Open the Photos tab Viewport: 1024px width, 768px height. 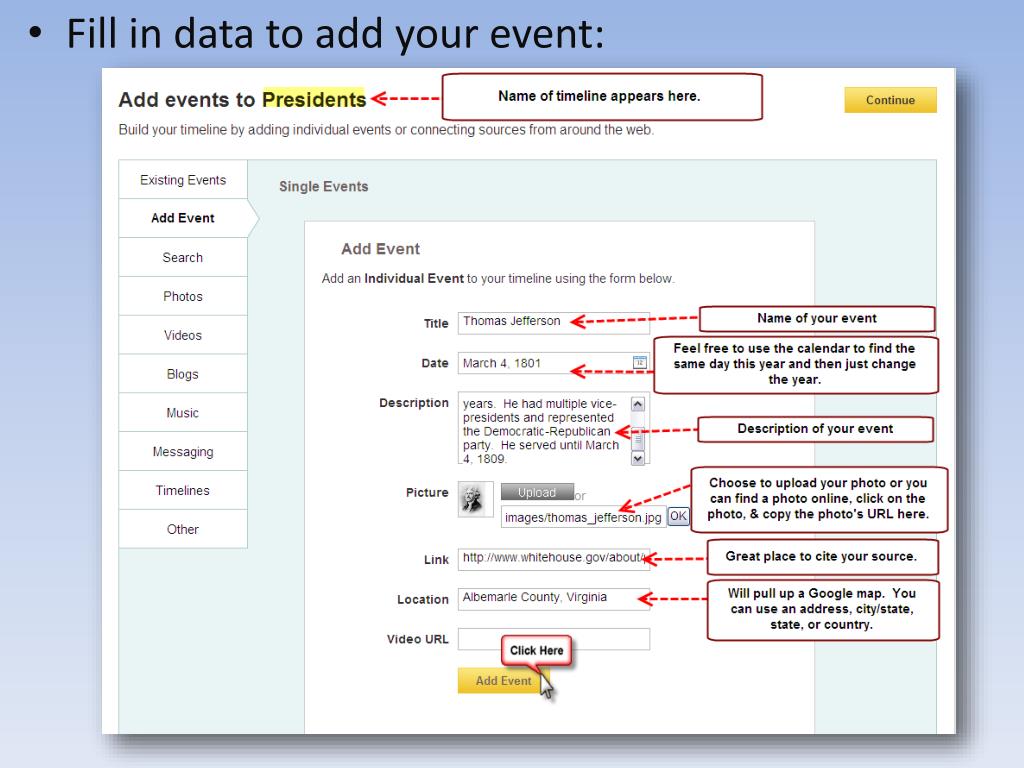point(183,296)
